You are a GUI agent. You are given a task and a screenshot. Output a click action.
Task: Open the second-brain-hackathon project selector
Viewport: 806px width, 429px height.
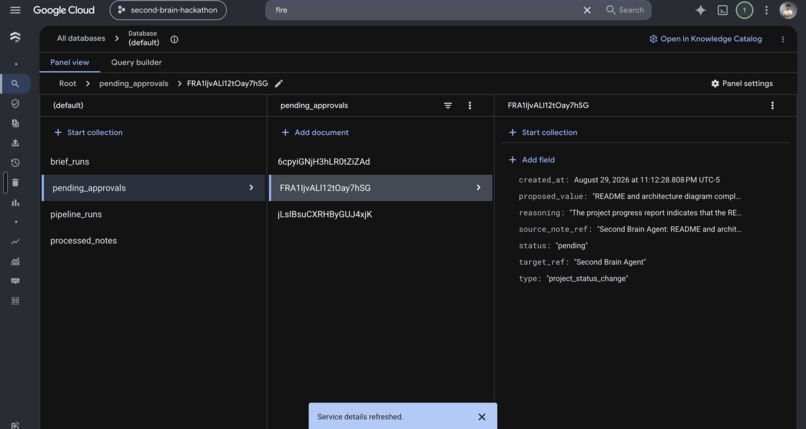click(168, 10)
